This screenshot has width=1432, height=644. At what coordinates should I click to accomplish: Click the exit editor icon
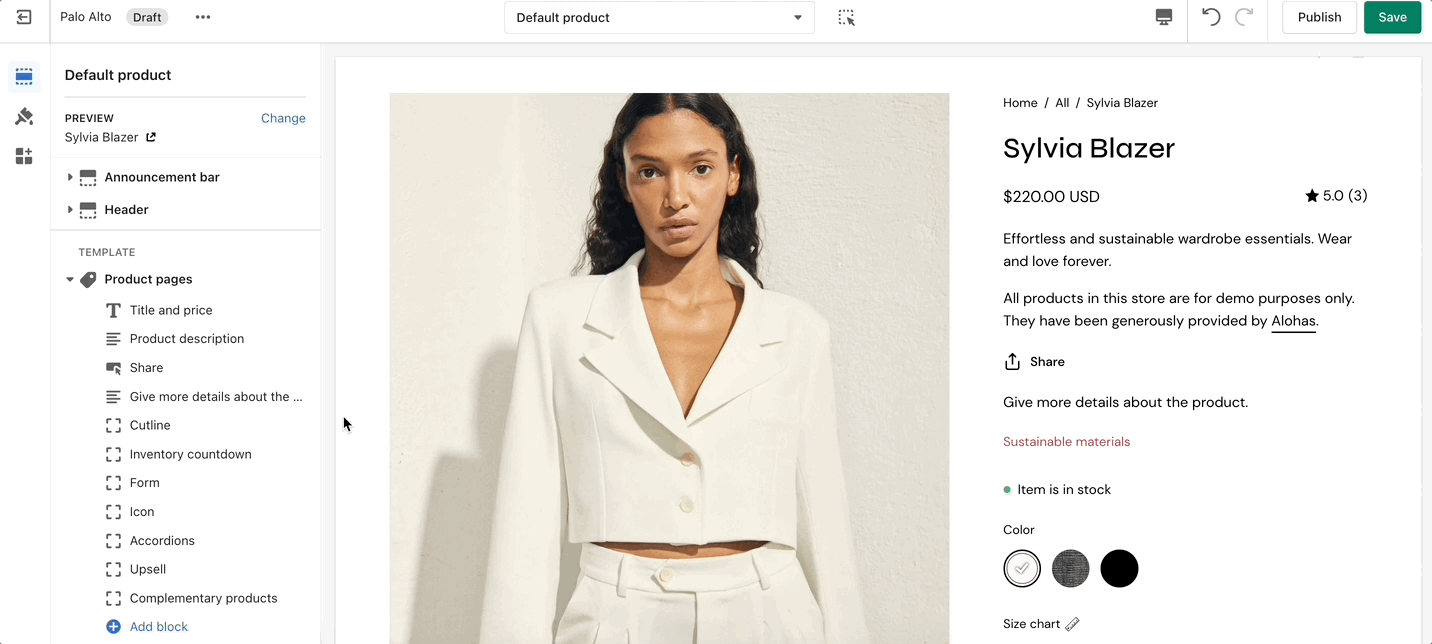(24, 17)
